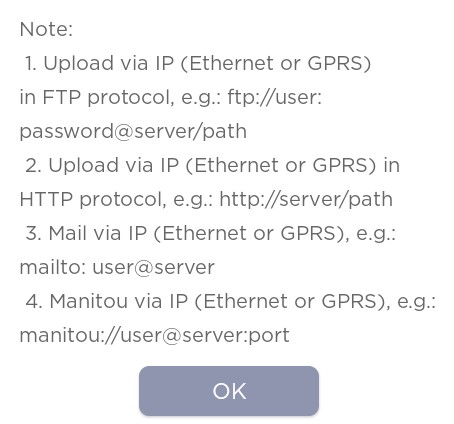The height and width of the screenshot is (424, 454).
Task: Click the number '3.' list marker
Action: pyautogui.click(x=34, y=233)
